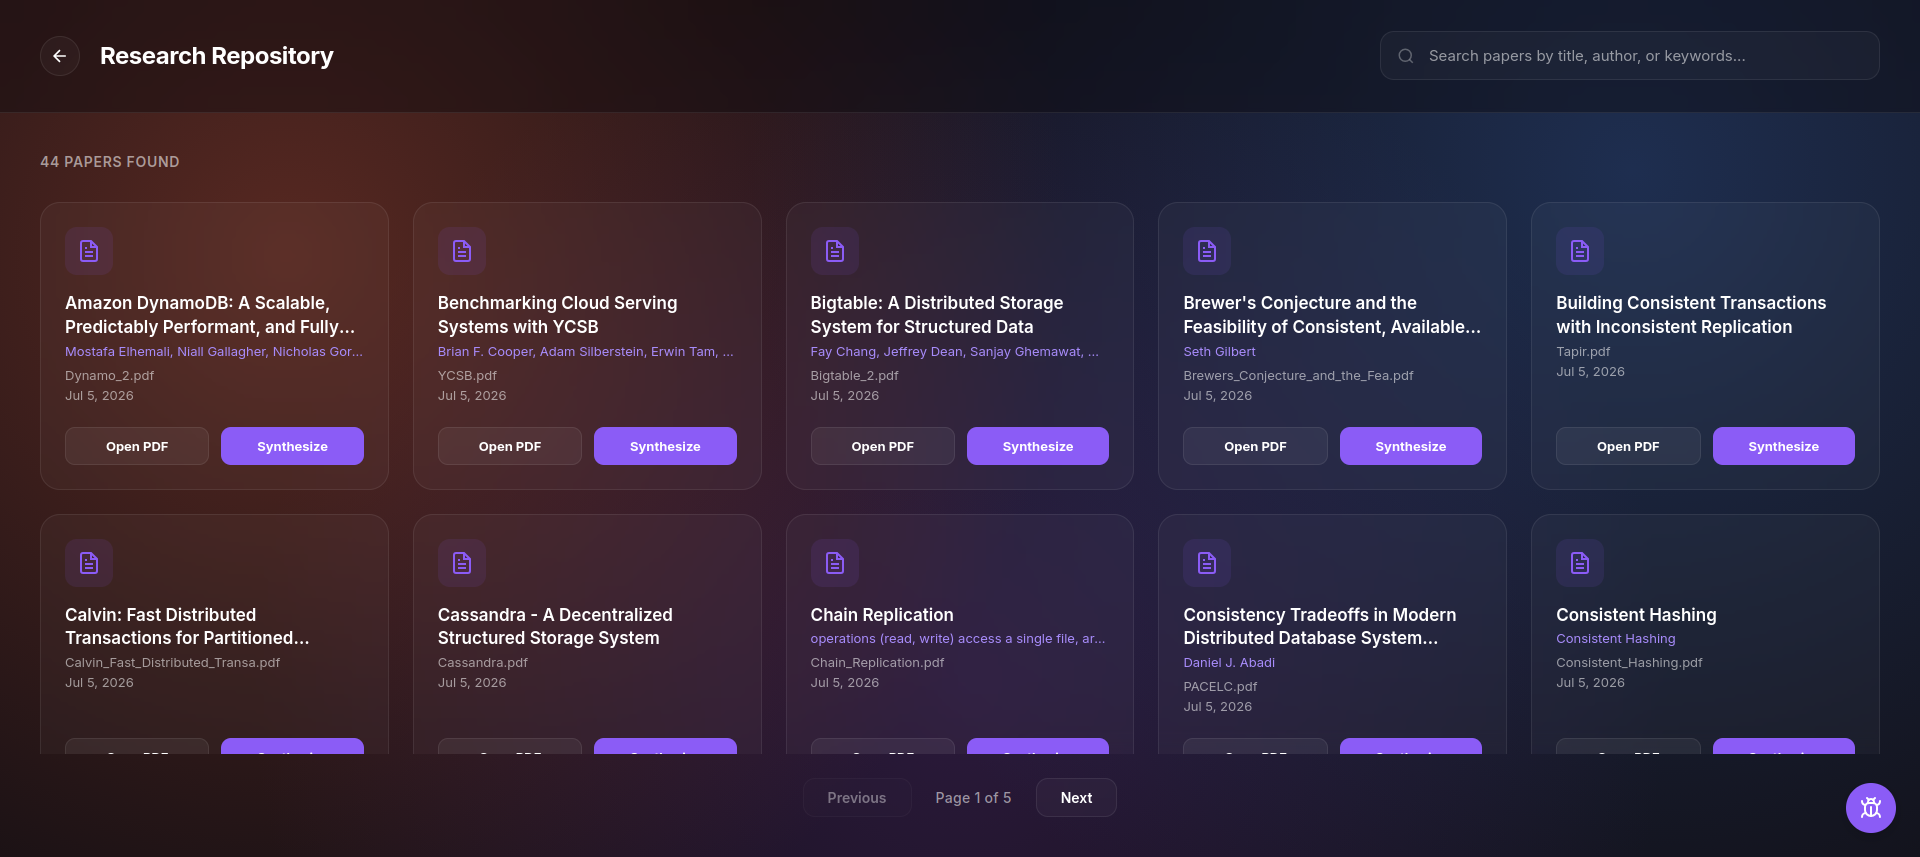Click filename 'Tapir.pdf'
1920x857 pixels.
1583,352
